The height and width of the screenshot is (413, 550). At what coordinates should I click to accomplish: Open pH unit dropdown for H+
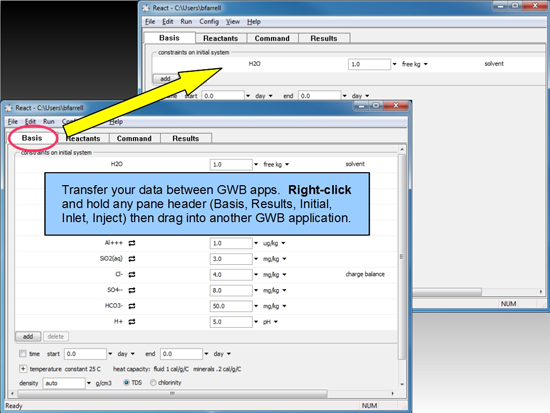pos(276,322)
